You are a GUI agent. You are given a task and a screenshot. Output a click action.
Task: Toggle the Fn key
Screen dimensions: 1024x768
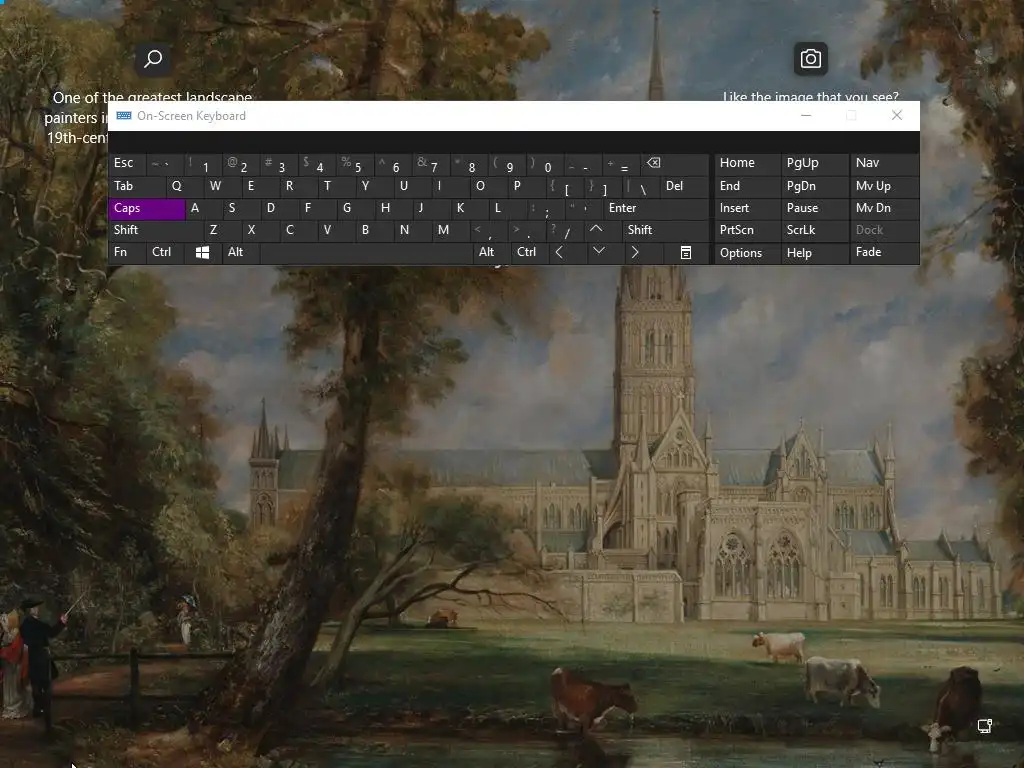pos(127,252)
